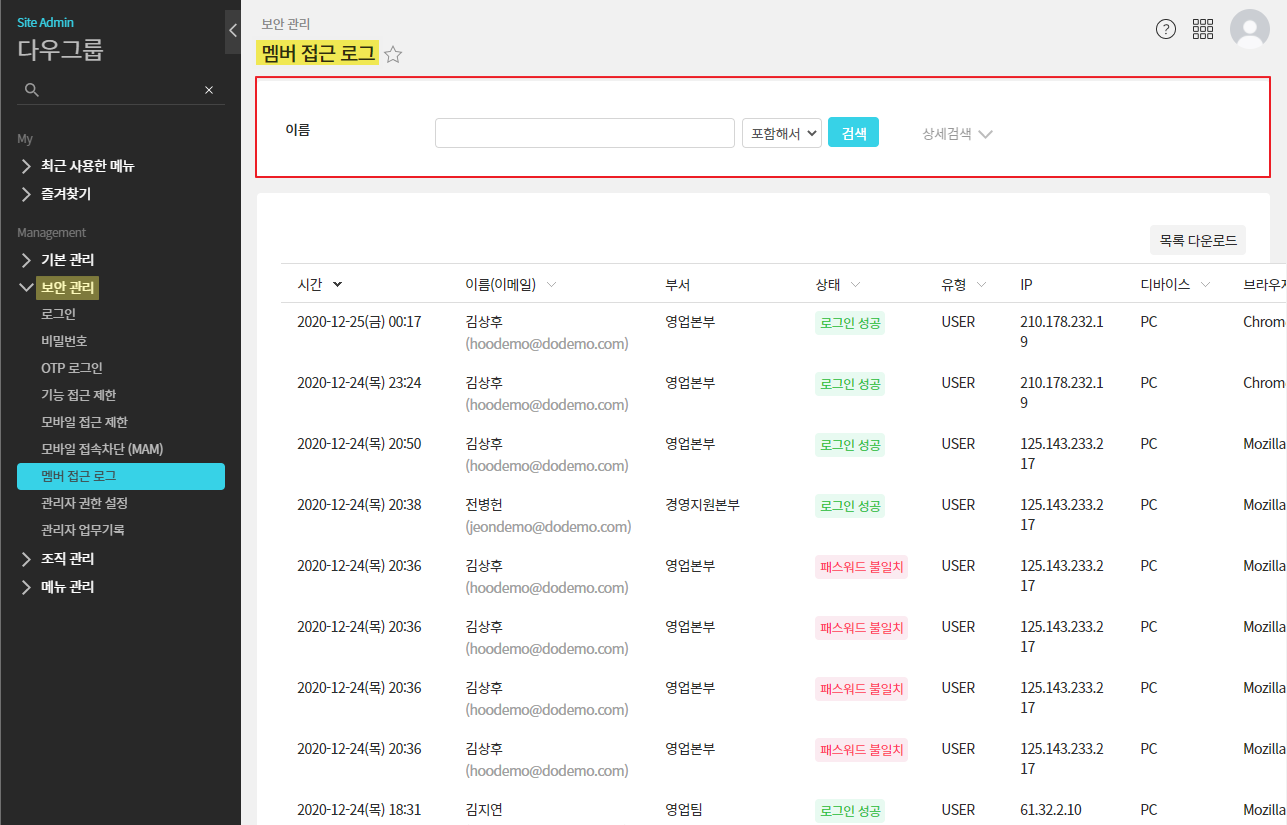Sort log by 시간 column arrow
The width and height of the screenshot is (1287, 825).
337,285
